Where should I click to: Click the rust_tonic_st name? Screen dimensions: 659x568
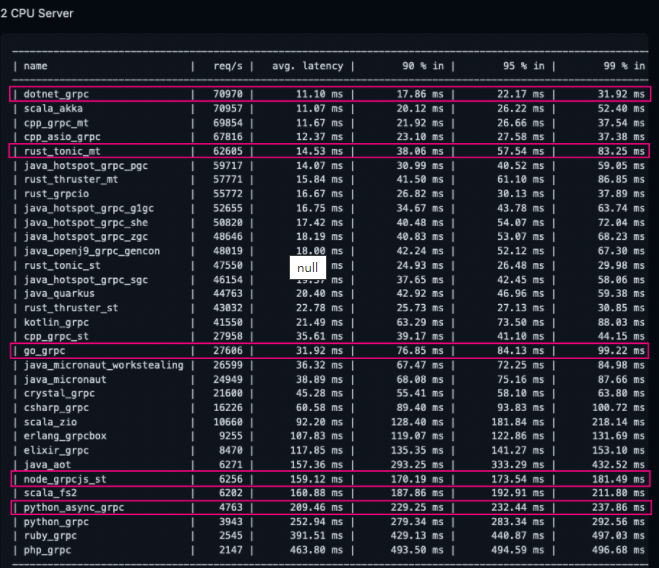click(x=62, y=265)
